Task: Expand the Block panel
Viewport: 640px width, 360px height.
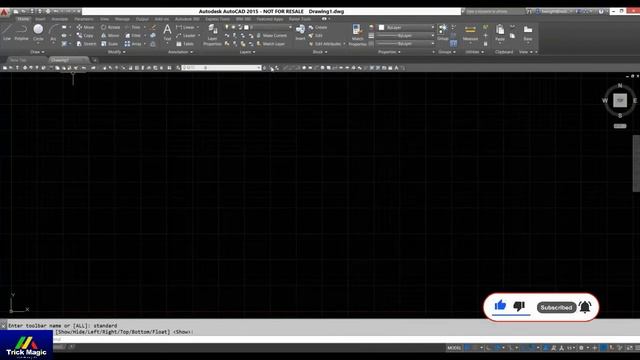Action: (x=320, y=52)
